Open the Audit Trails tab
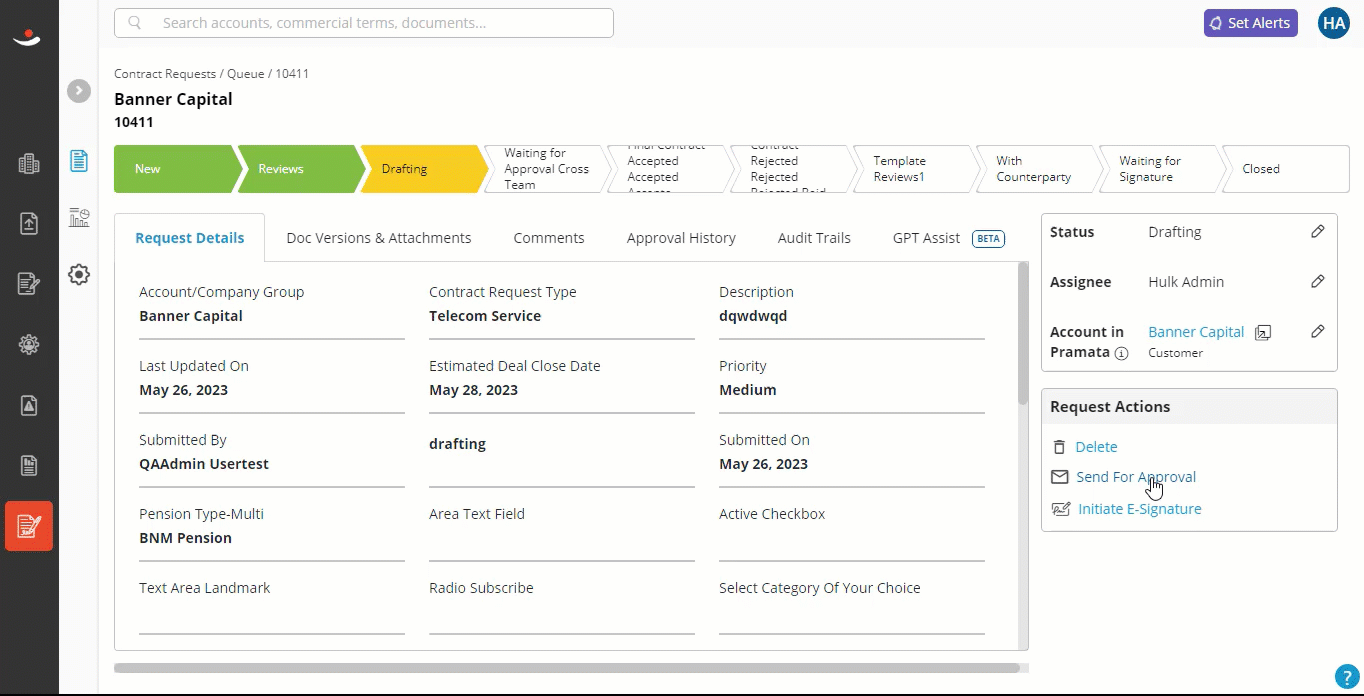1364x696 pixels. coord(814,238)
